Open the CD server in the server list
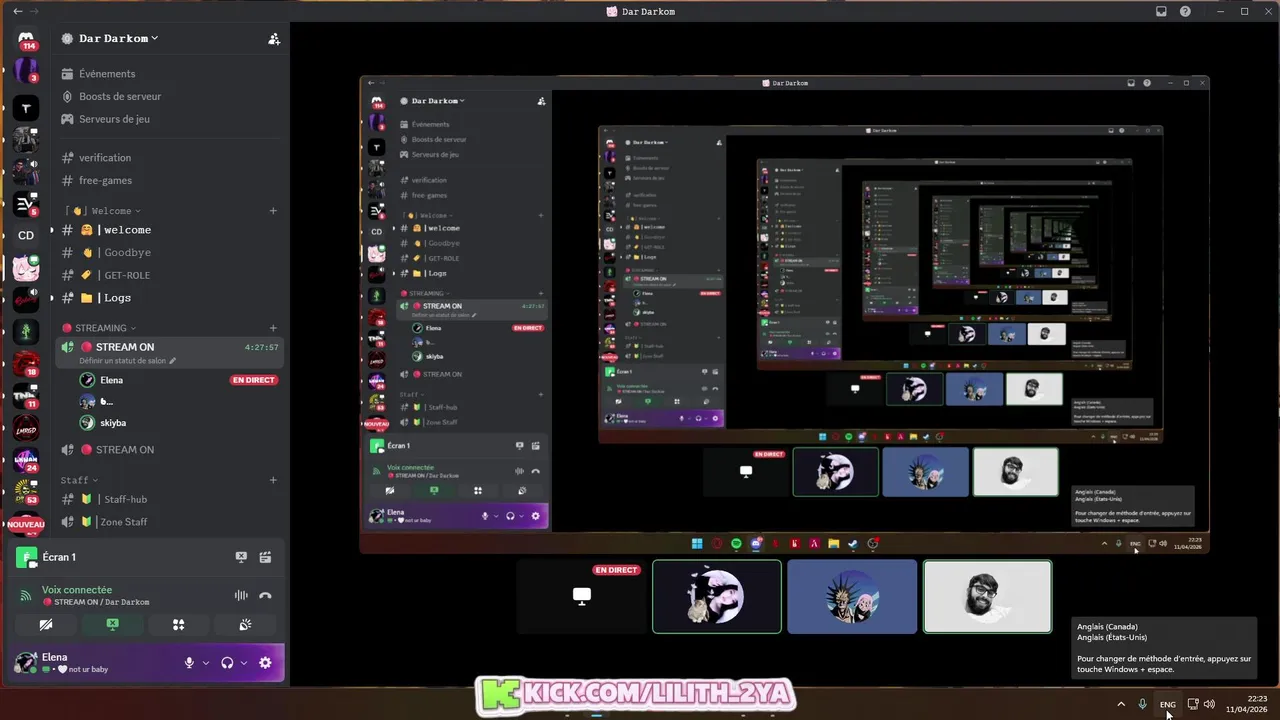 pyautogui.click(x=26, y=235)
